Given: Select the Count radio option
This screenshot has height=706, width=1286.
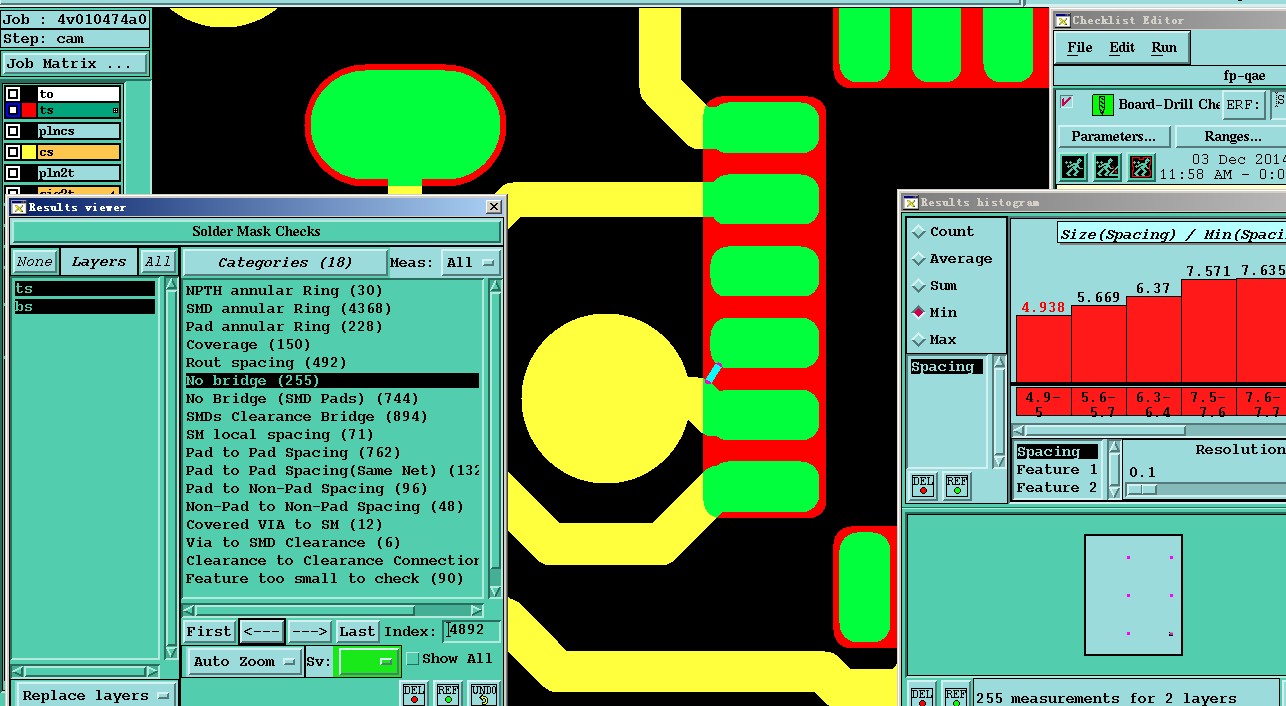Looking at the screenshot, I should pyautogui.click(x=918, y=231).
